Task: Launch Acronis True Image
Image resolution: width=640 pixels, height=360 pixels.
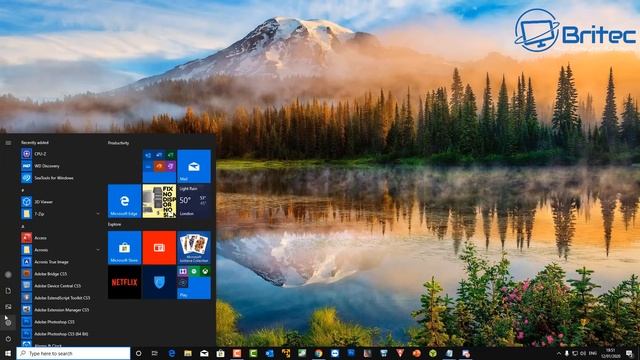Action: pos(60,262)
